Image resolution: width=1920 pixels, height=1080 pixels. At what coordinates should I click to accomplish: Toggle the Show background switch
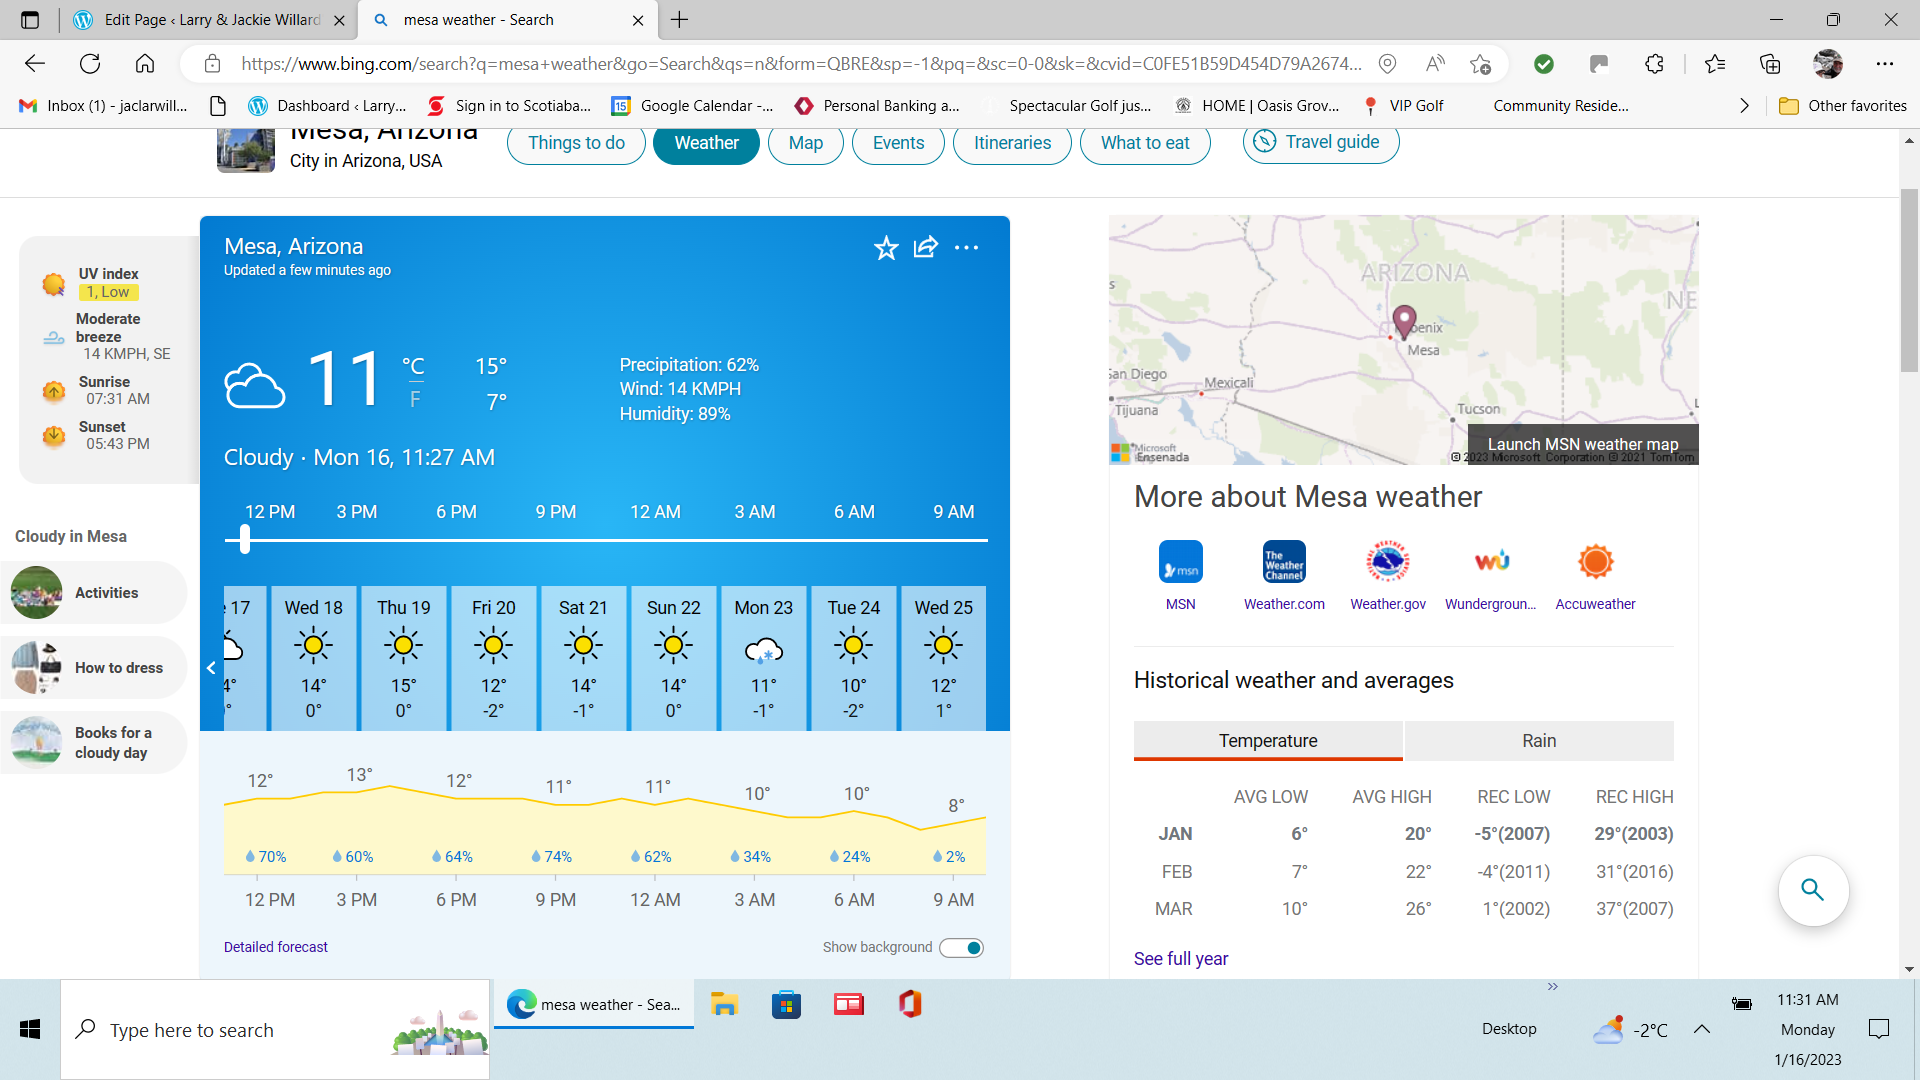[x=962, y=948]
